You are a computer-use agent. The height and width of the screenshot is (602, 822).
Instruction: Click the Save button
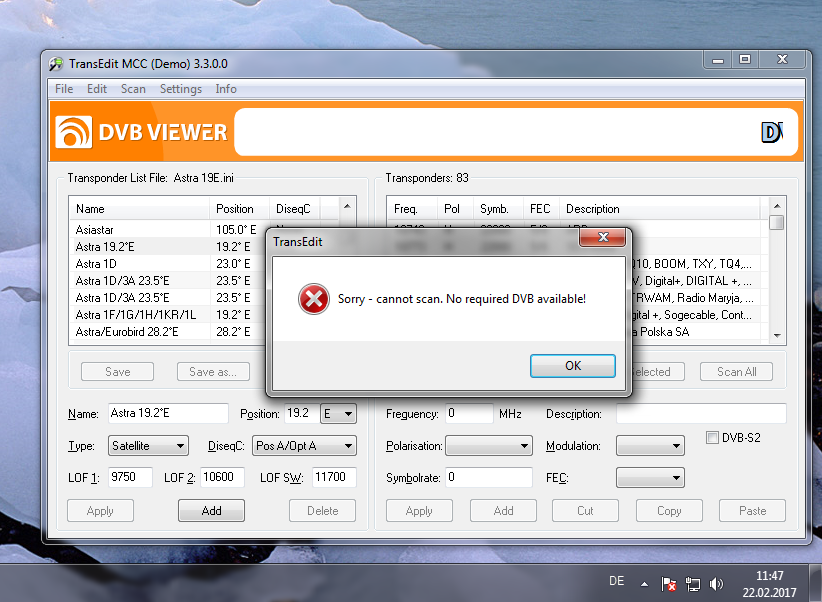point(117,372)
